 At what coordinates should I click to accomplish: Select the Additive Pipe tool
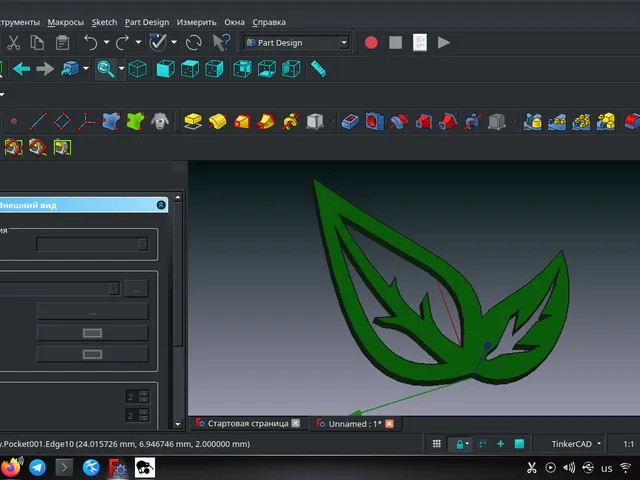tap(266, 121)
